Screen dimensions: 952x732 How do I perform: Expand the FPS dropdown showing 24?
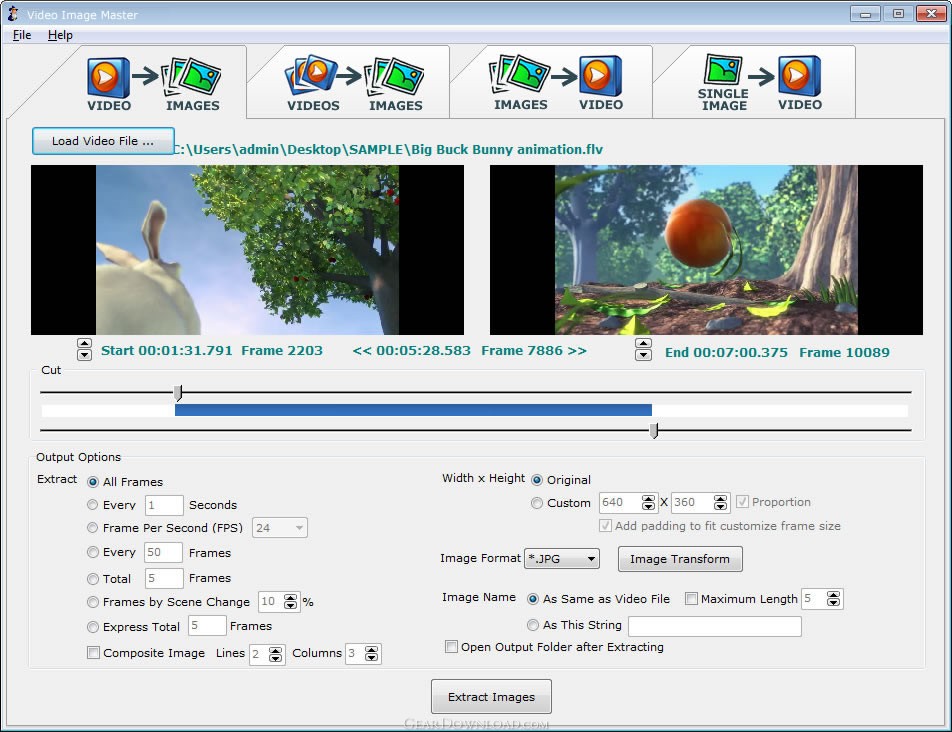pyautogui.click(x=280, y=528)
